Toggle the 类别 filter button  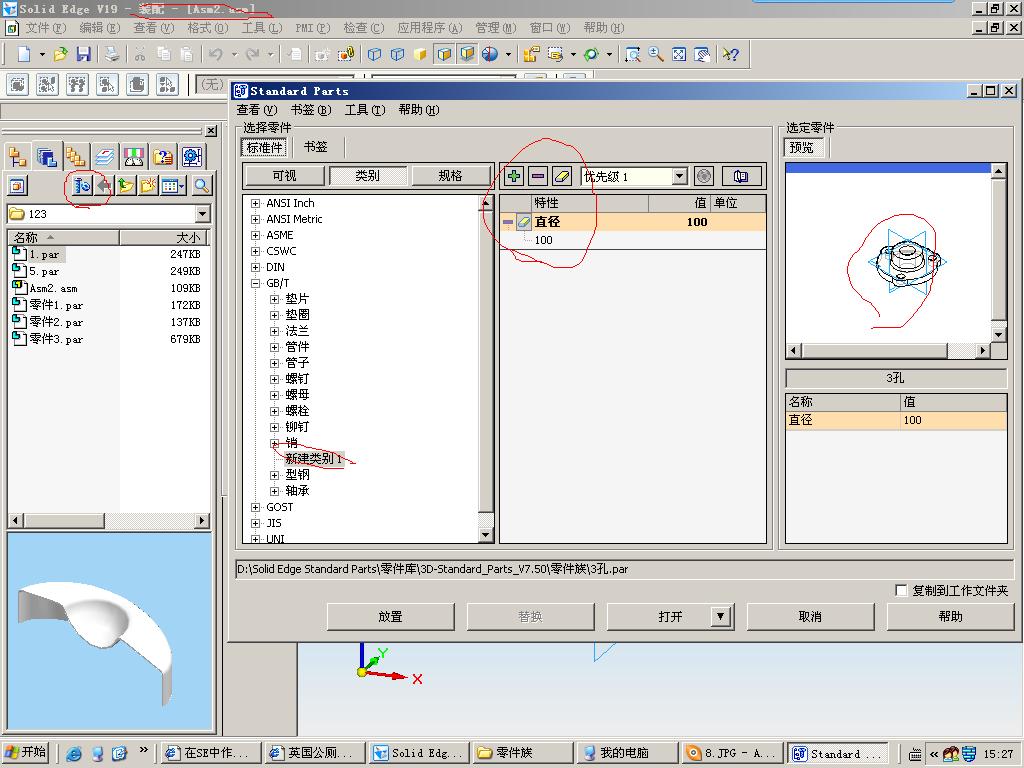(x=368, y=176)
